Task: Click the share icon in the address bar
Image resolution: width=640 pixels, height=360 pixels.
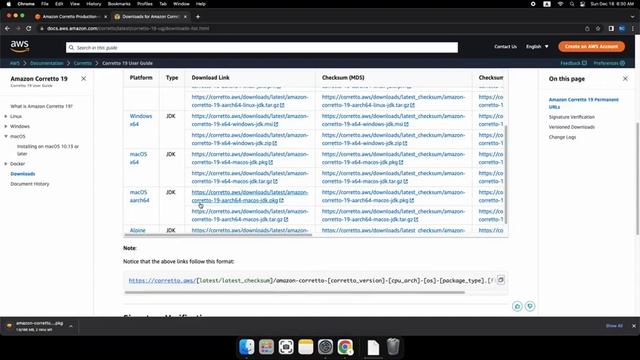Action: 587,29
